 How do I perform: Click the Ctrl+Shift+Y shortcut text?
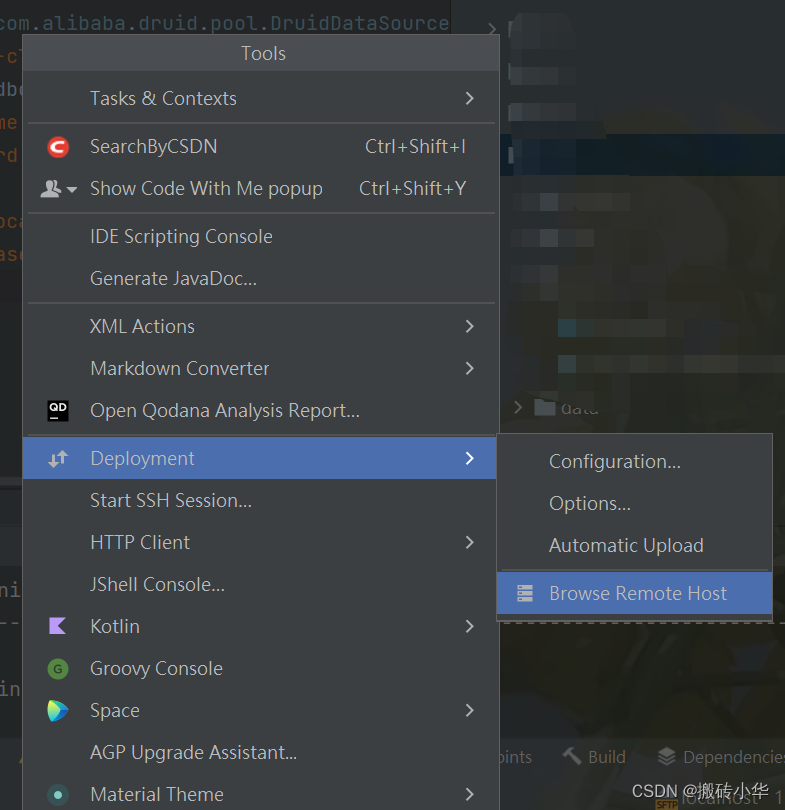click(413, 189)
